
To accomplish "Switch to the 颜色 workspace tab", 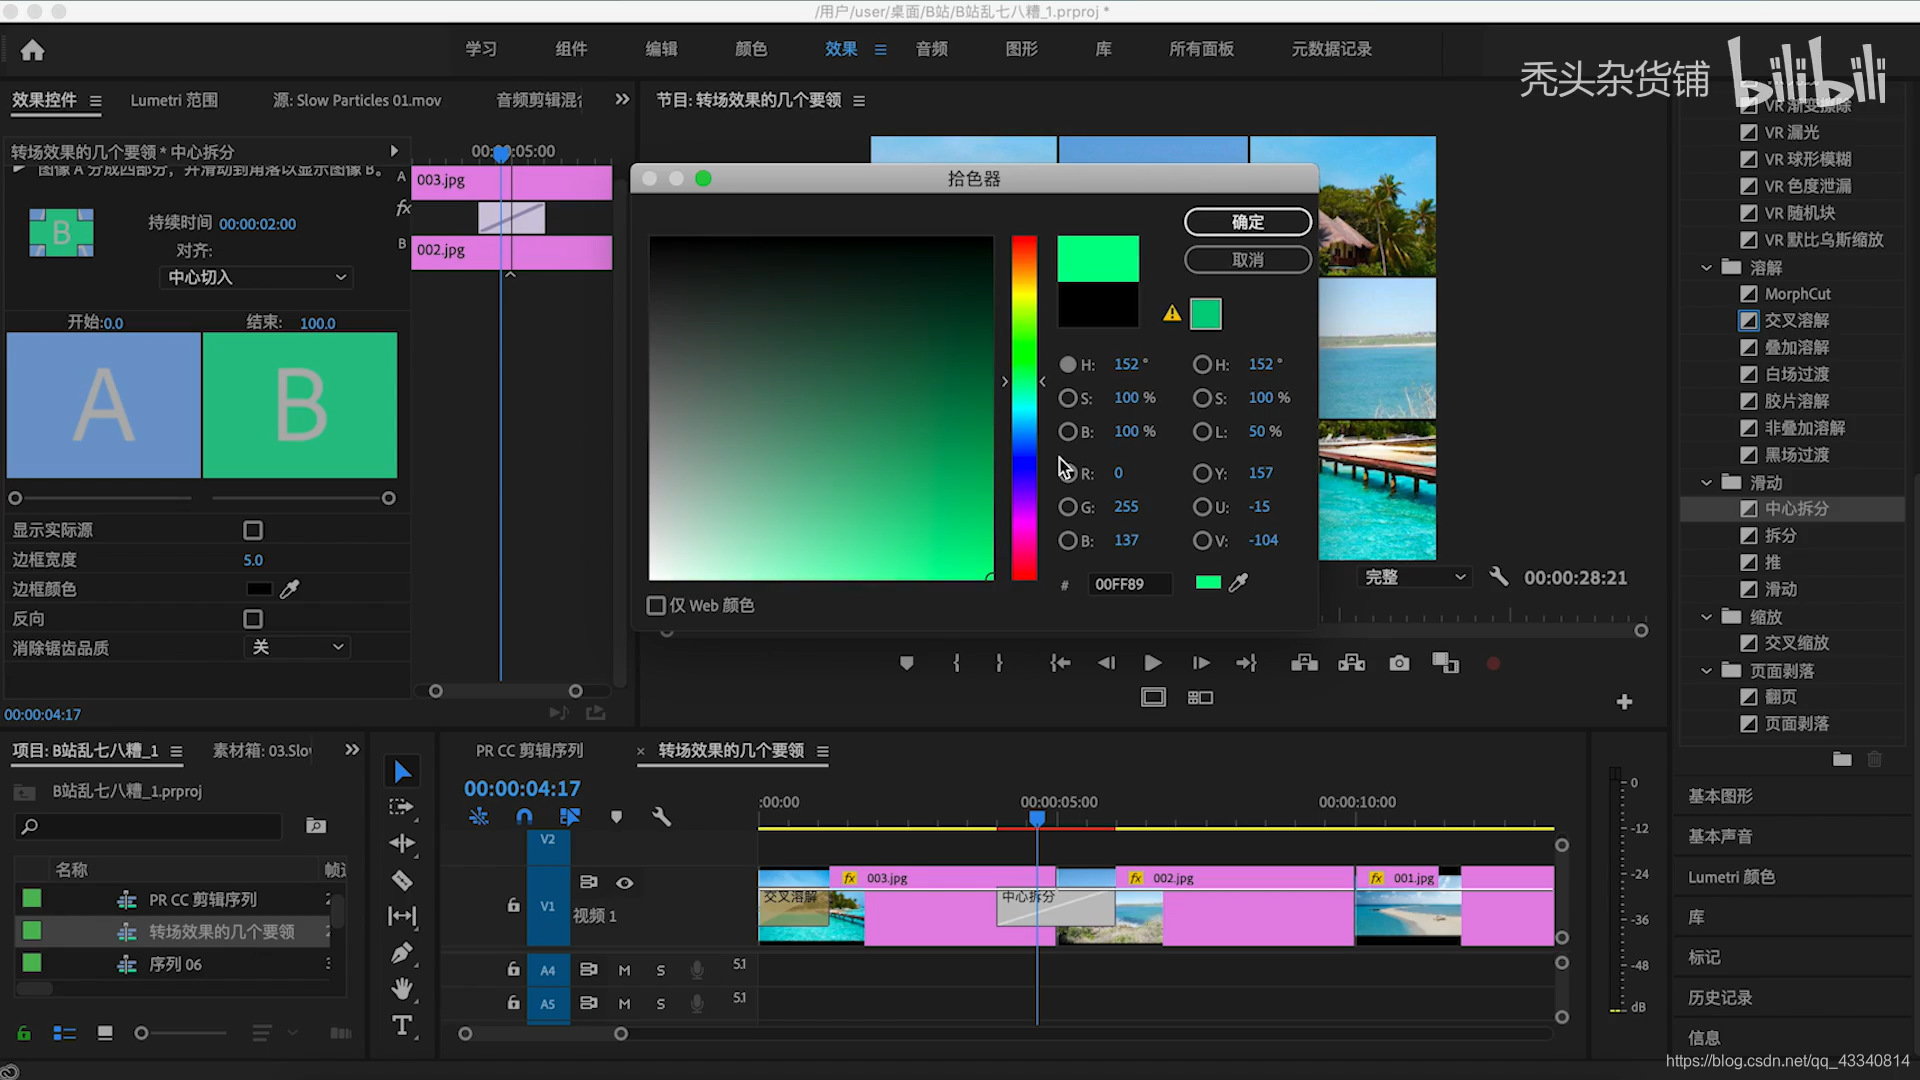I will pos(750,49).
